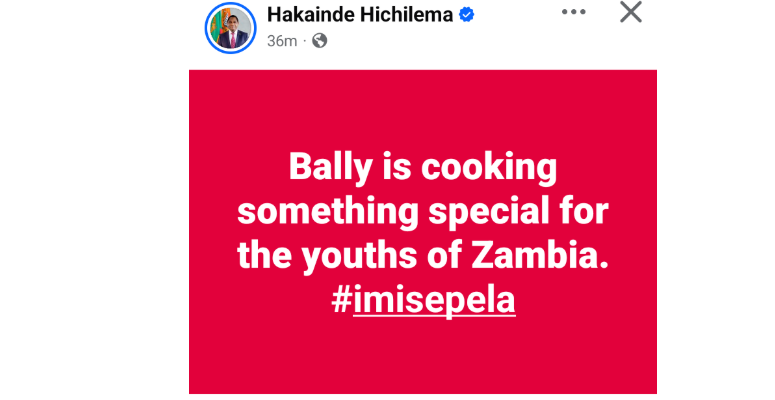Click empty red area below the hashtag
The width and height of the screenshot is (775, 400).
point(422,355)
